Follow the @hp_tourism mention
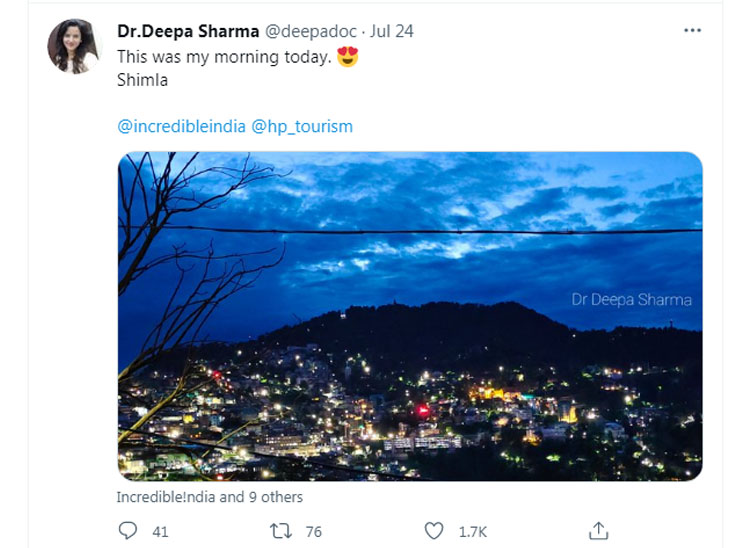This screenshot has height=548, width=730. (x=302, y=126)
